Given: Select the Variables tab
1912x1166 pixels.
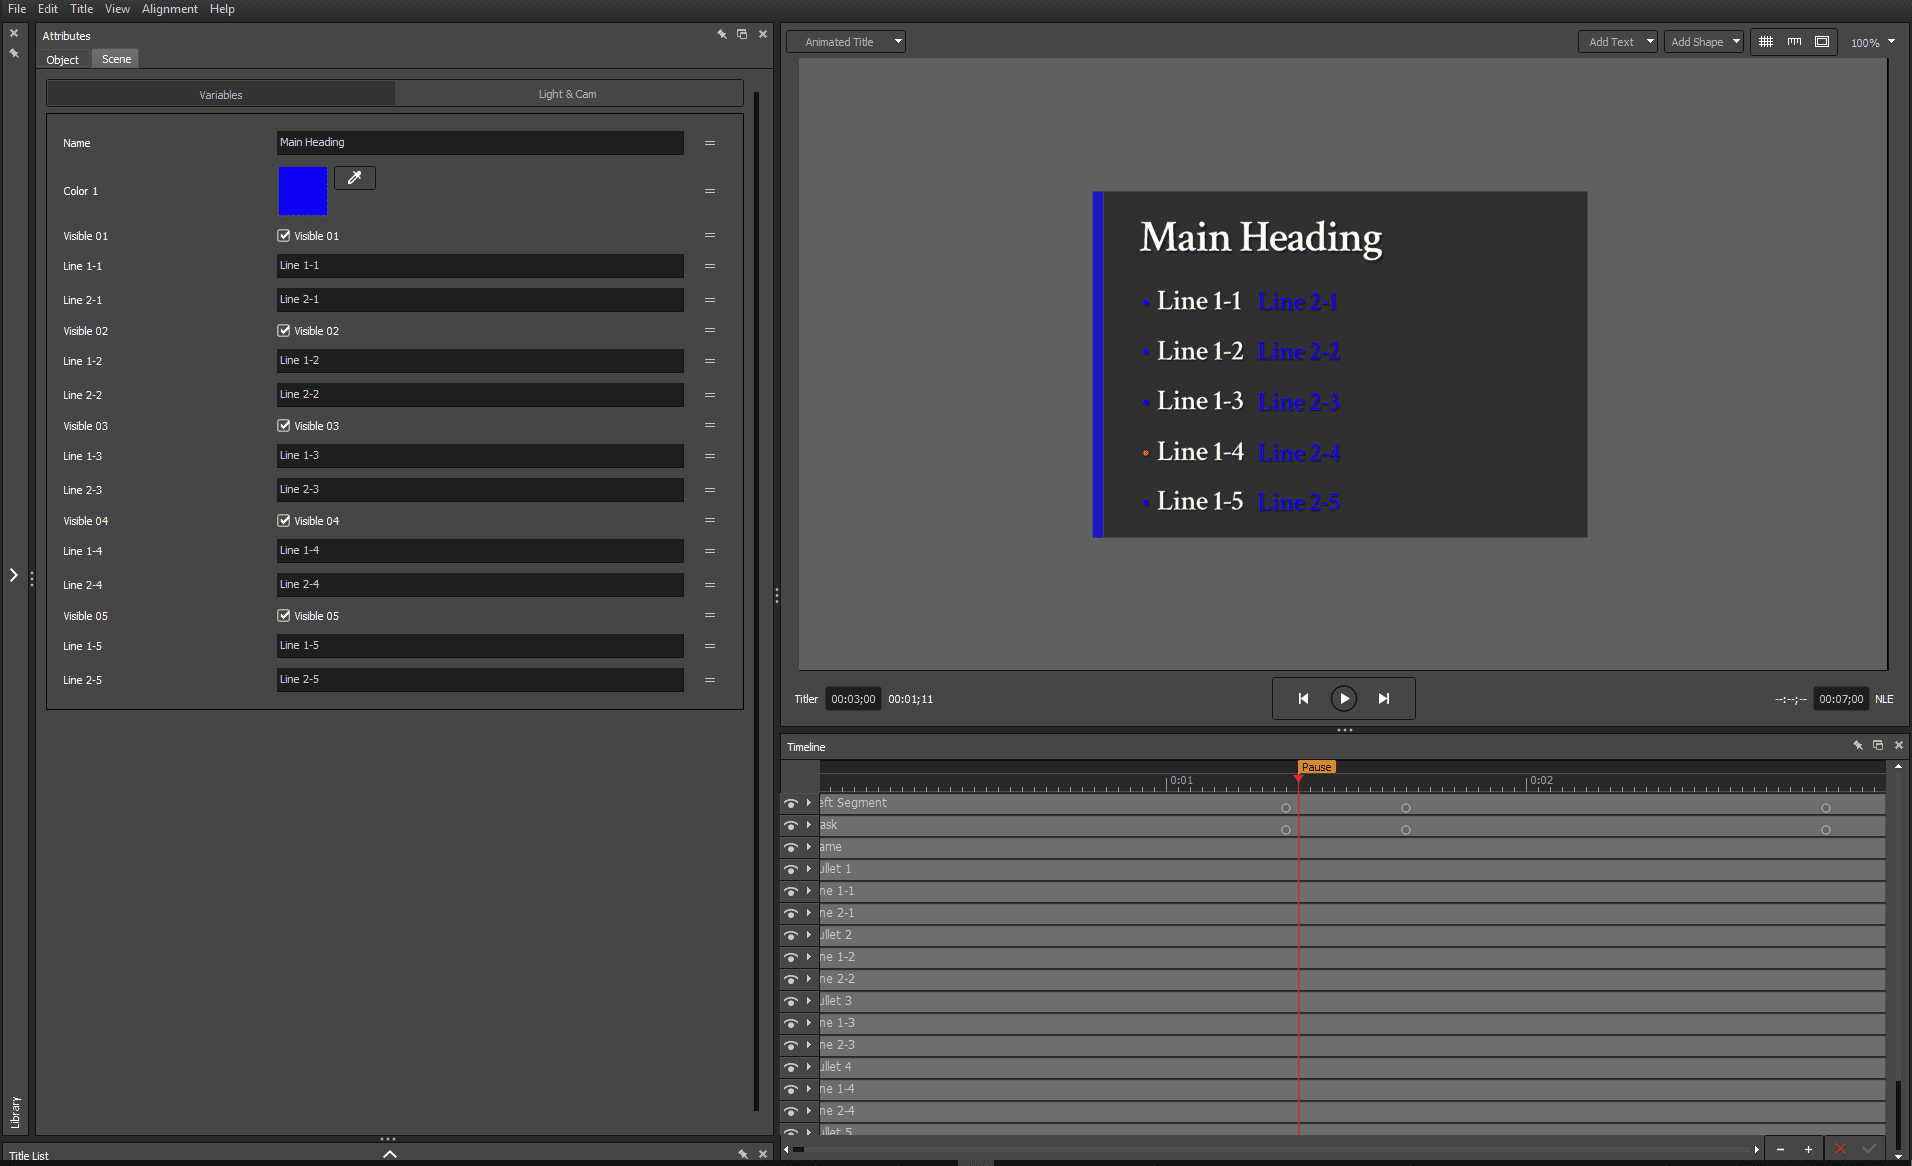Looking at the screenshot, I should tap(221, 95).
